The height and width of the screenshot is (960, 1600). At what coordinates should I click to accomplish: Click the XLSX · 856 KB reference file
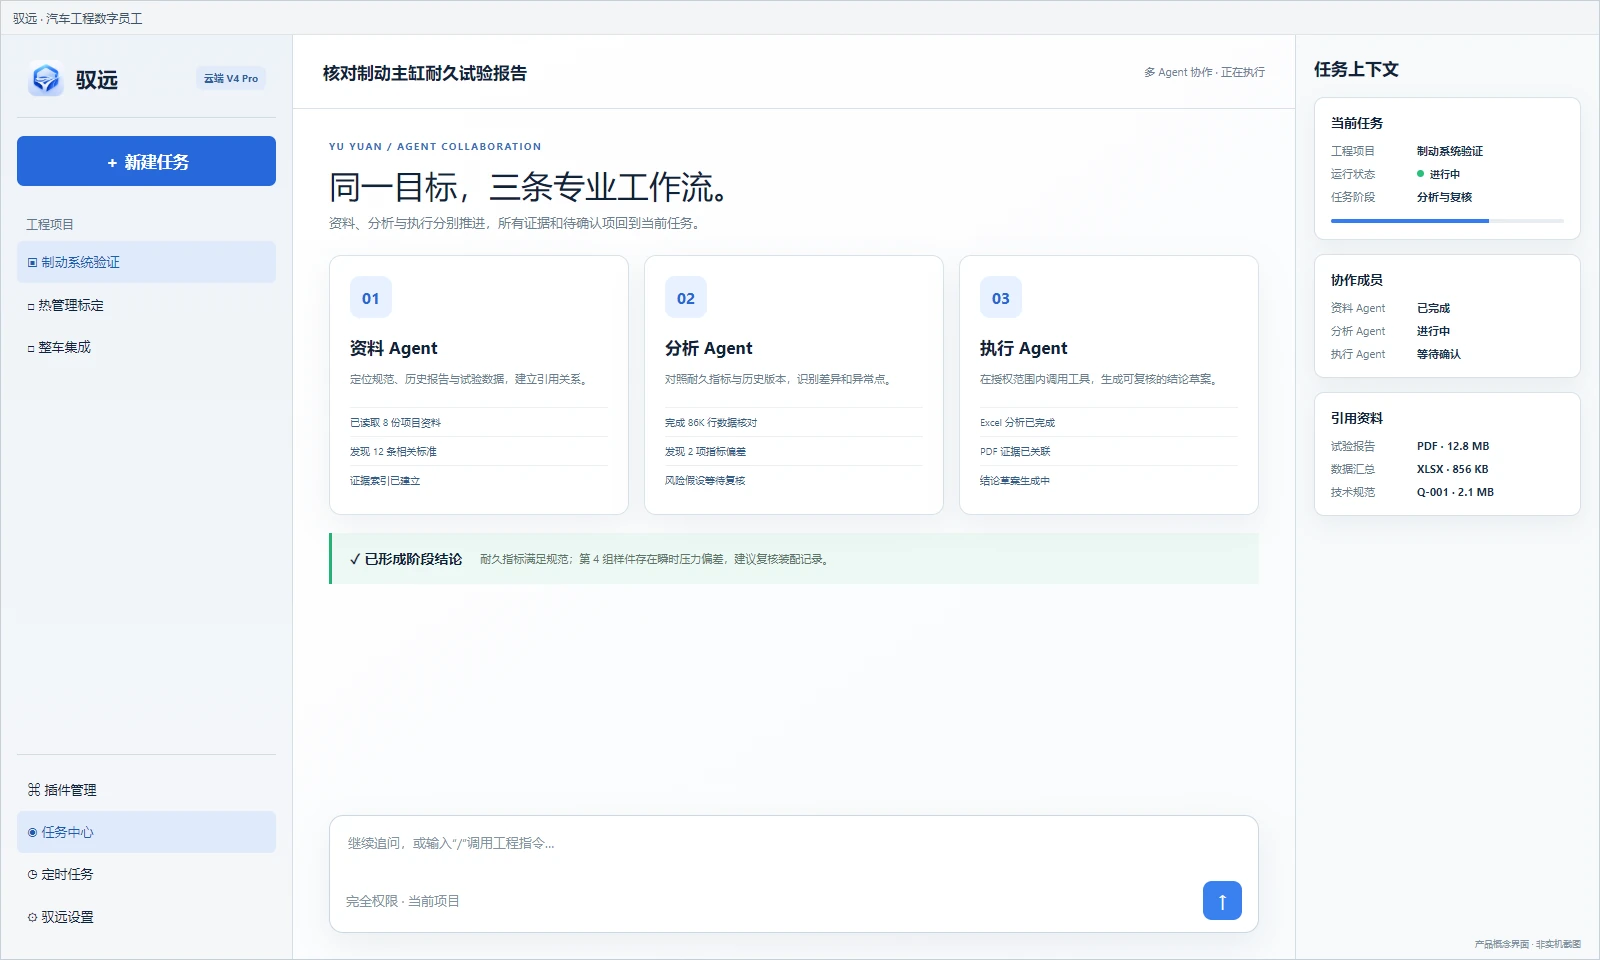1452,469
